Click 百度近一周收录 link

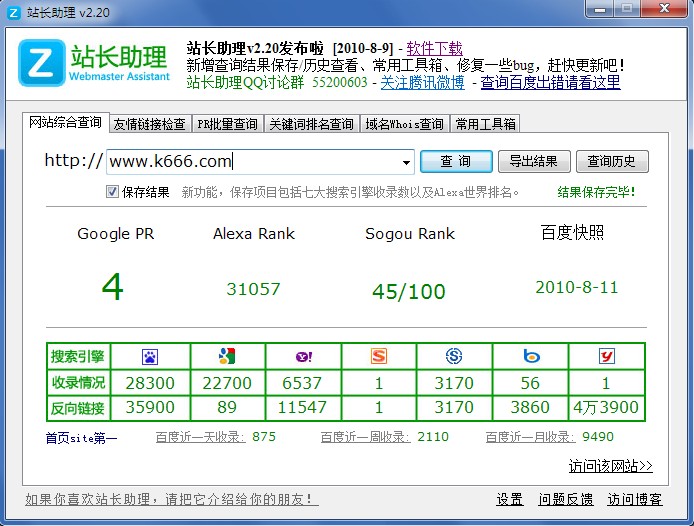365,437
